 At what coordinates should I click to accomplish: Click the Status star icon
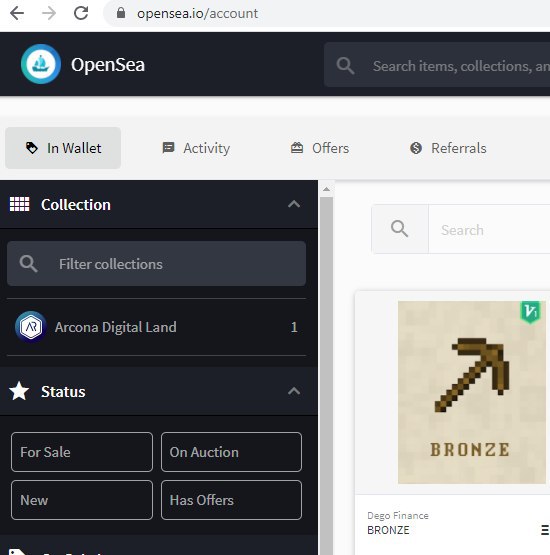19,391
